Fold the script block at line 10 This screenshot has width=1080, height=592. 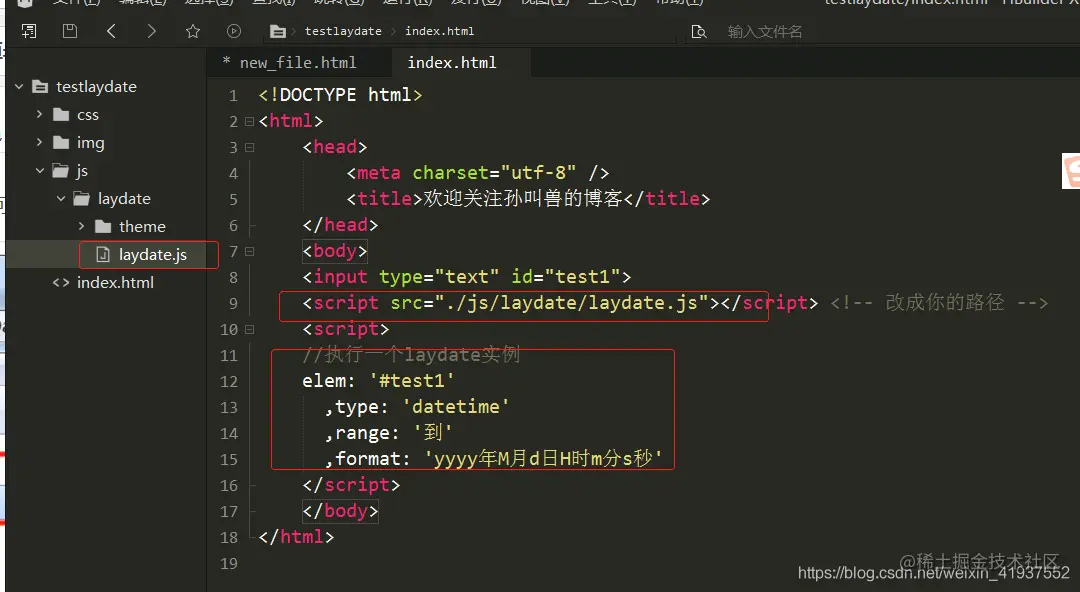249,329
